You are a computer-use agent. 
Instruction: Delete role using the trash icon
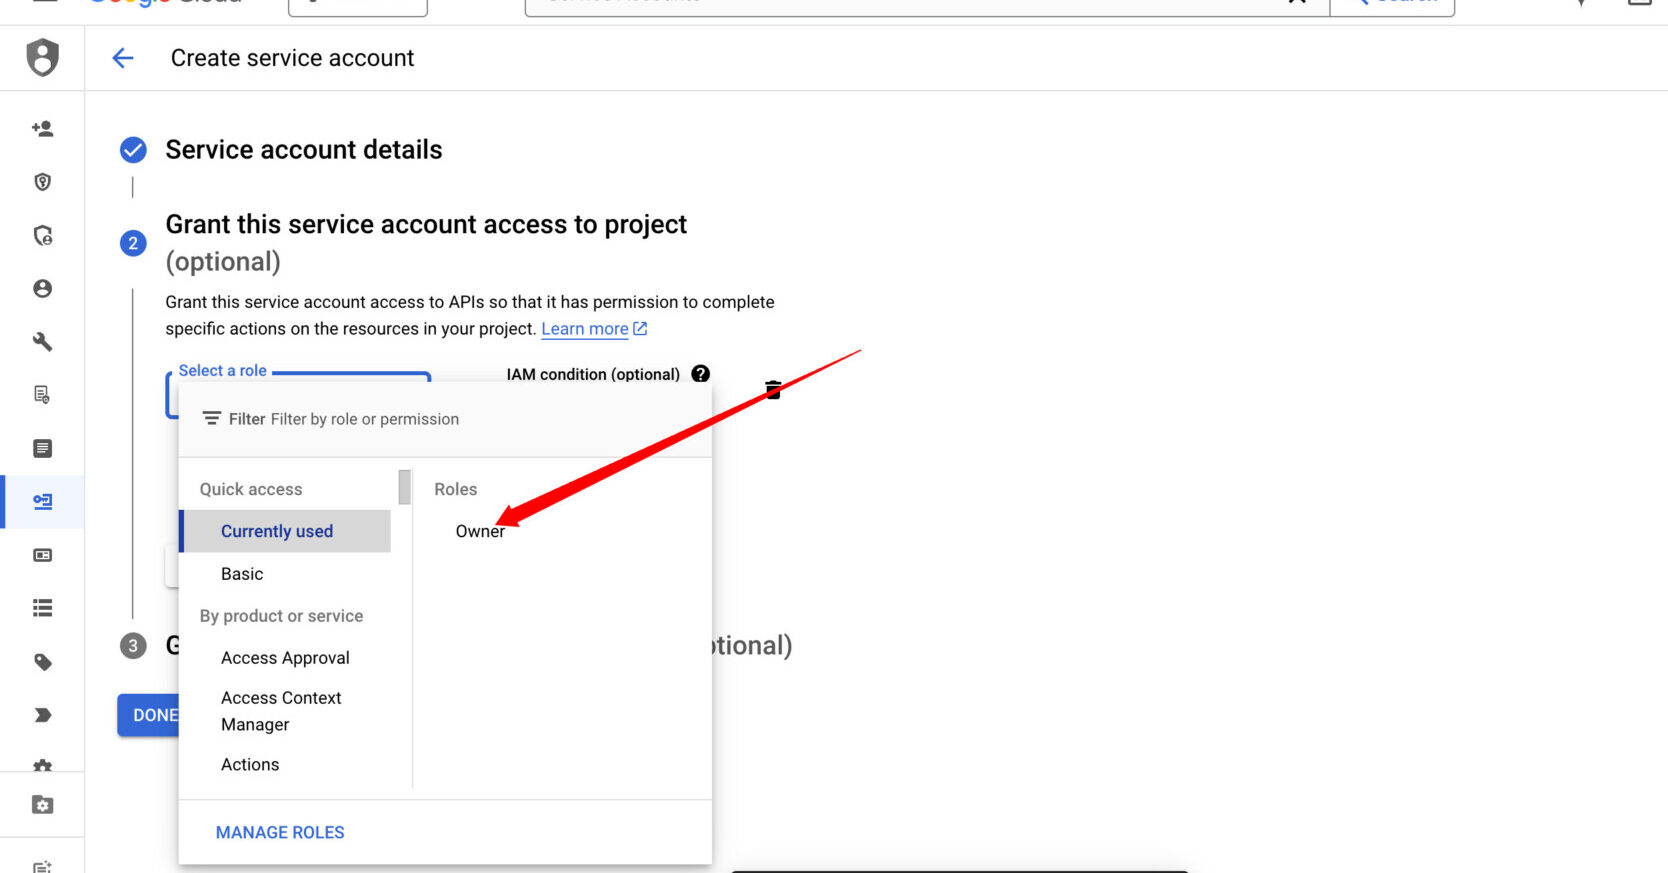[x=773, y=389]
